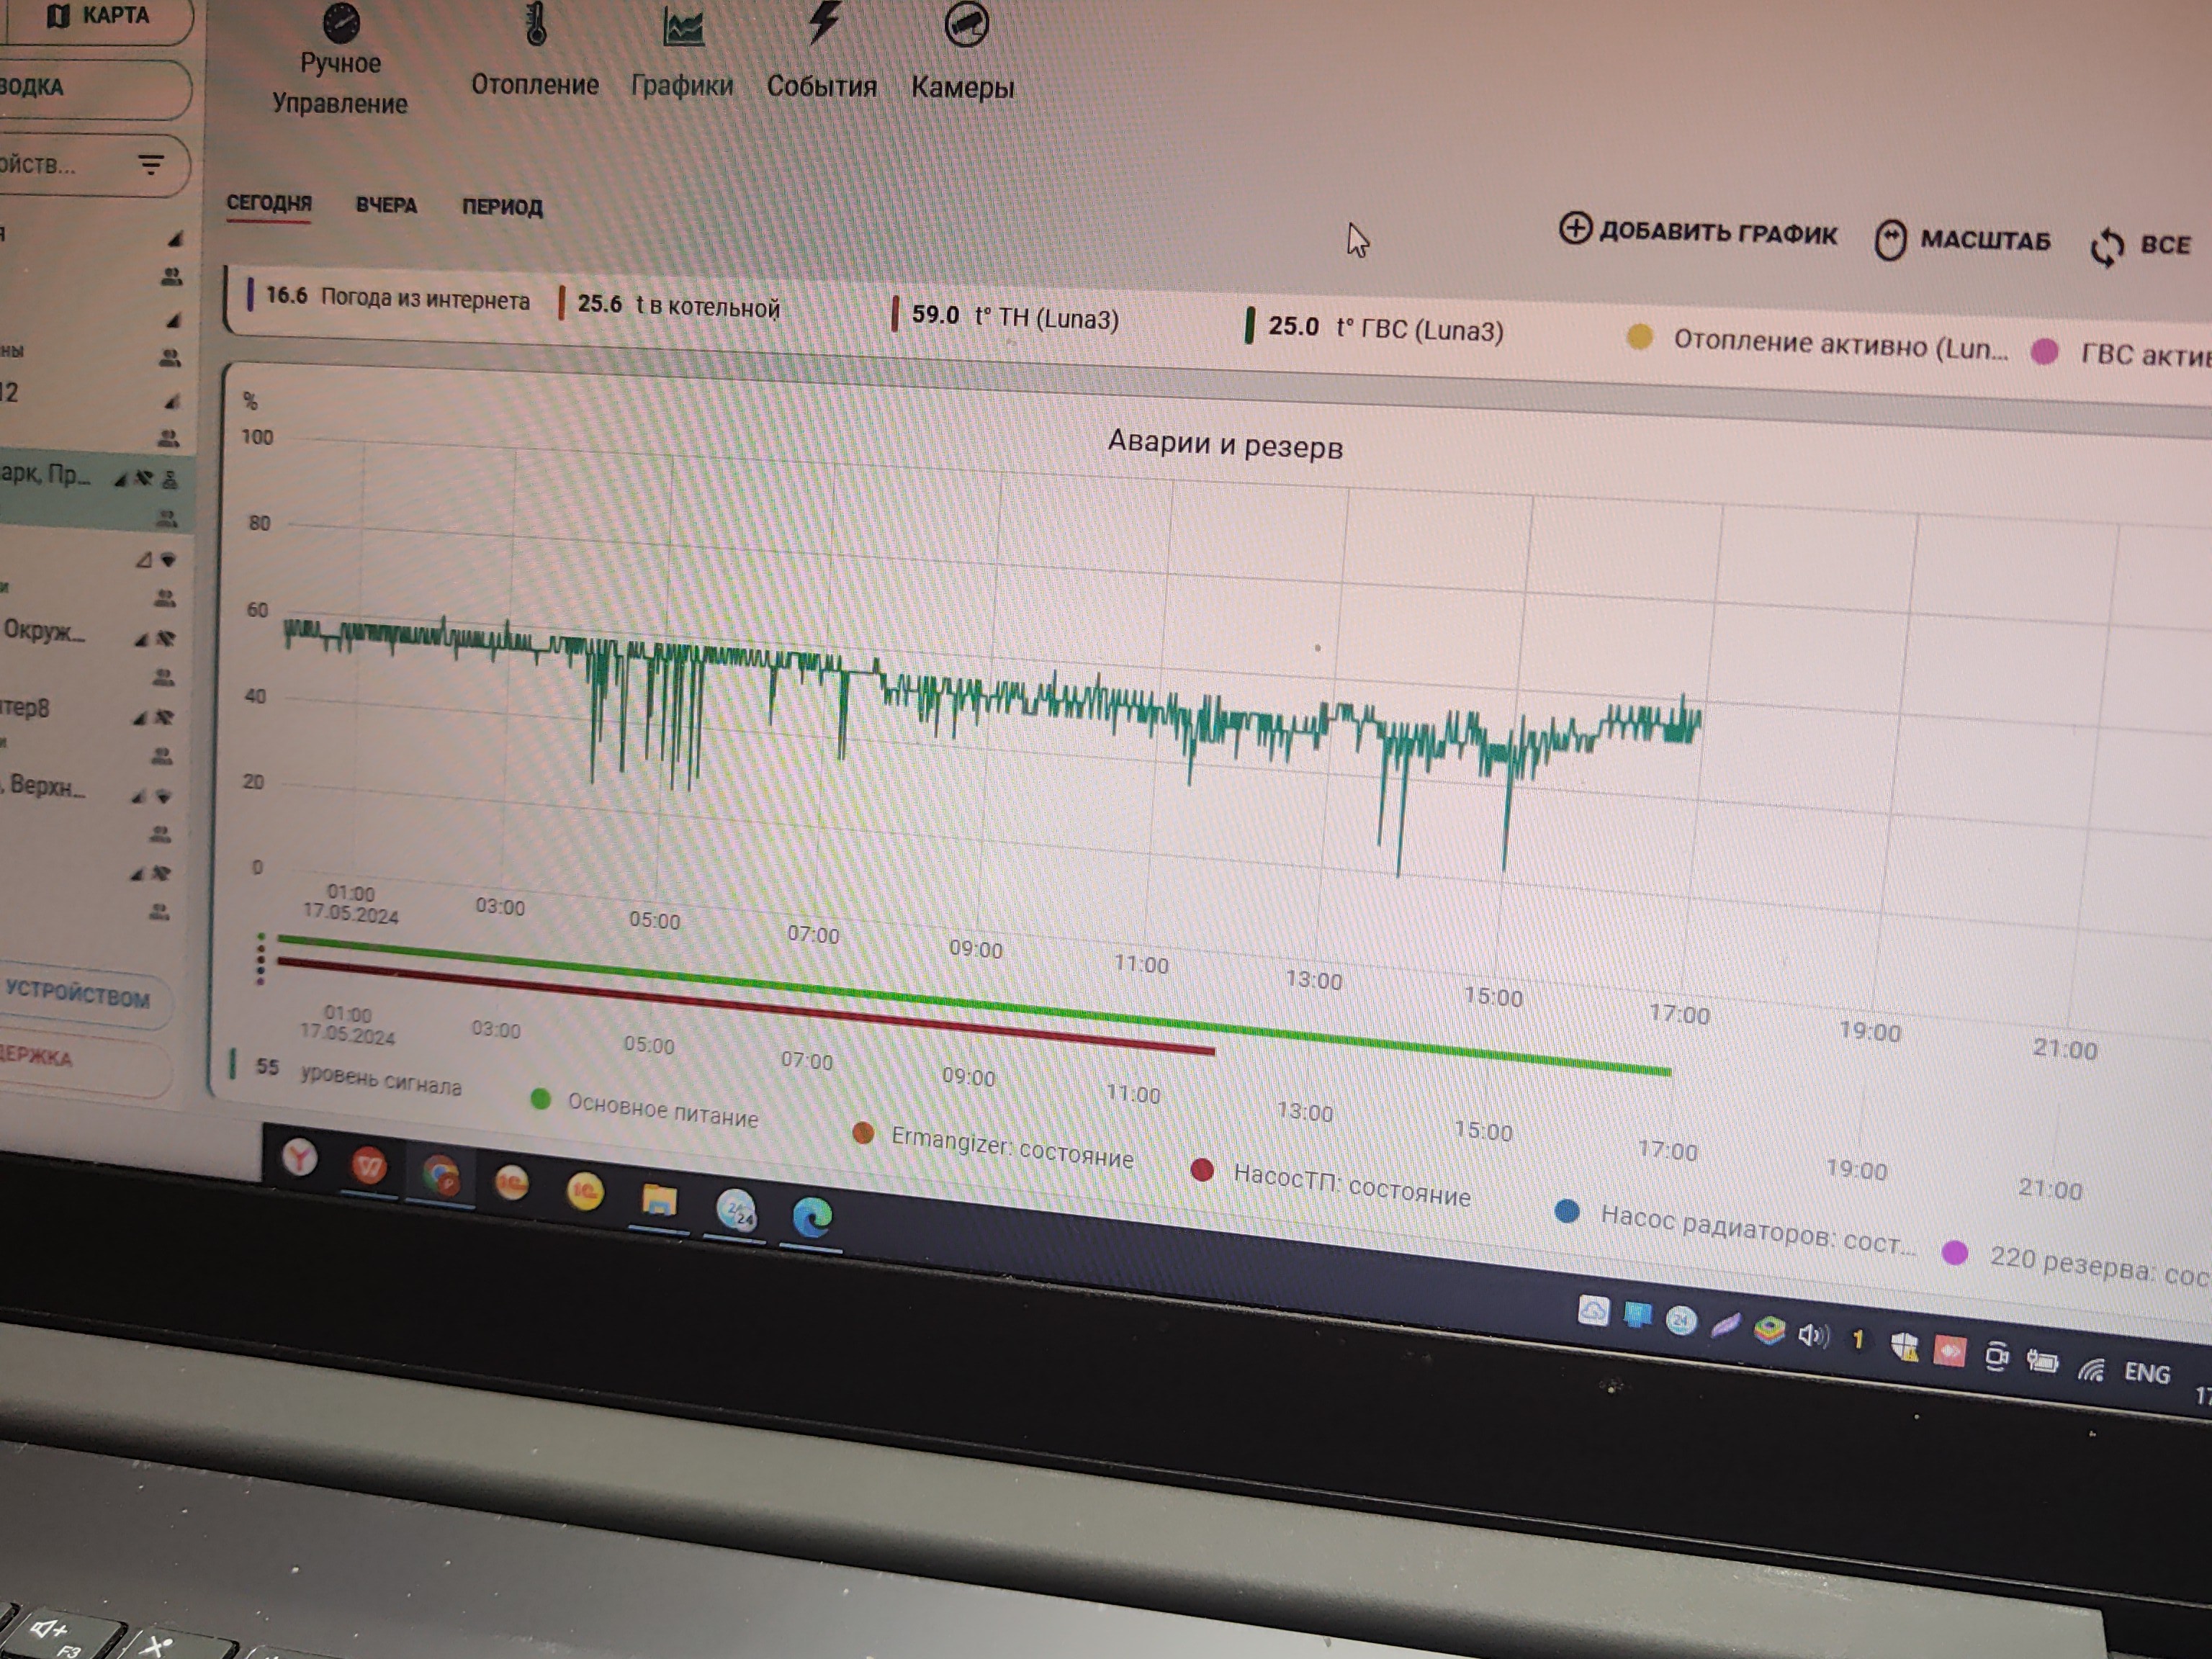This screenshot has height=1659, width=2212.
Task: Open Графики chart icon
Action: click(x=683, y=28)
